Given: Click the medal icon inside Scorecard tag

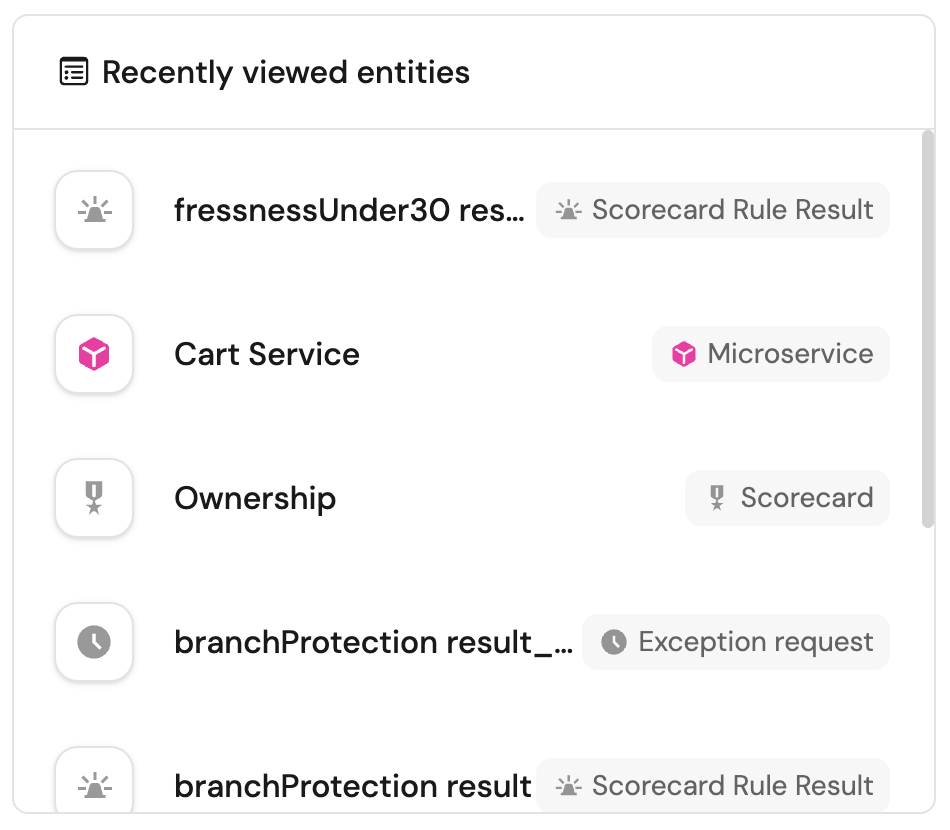Looking at the screenshot, I should (x=717, y=498).
